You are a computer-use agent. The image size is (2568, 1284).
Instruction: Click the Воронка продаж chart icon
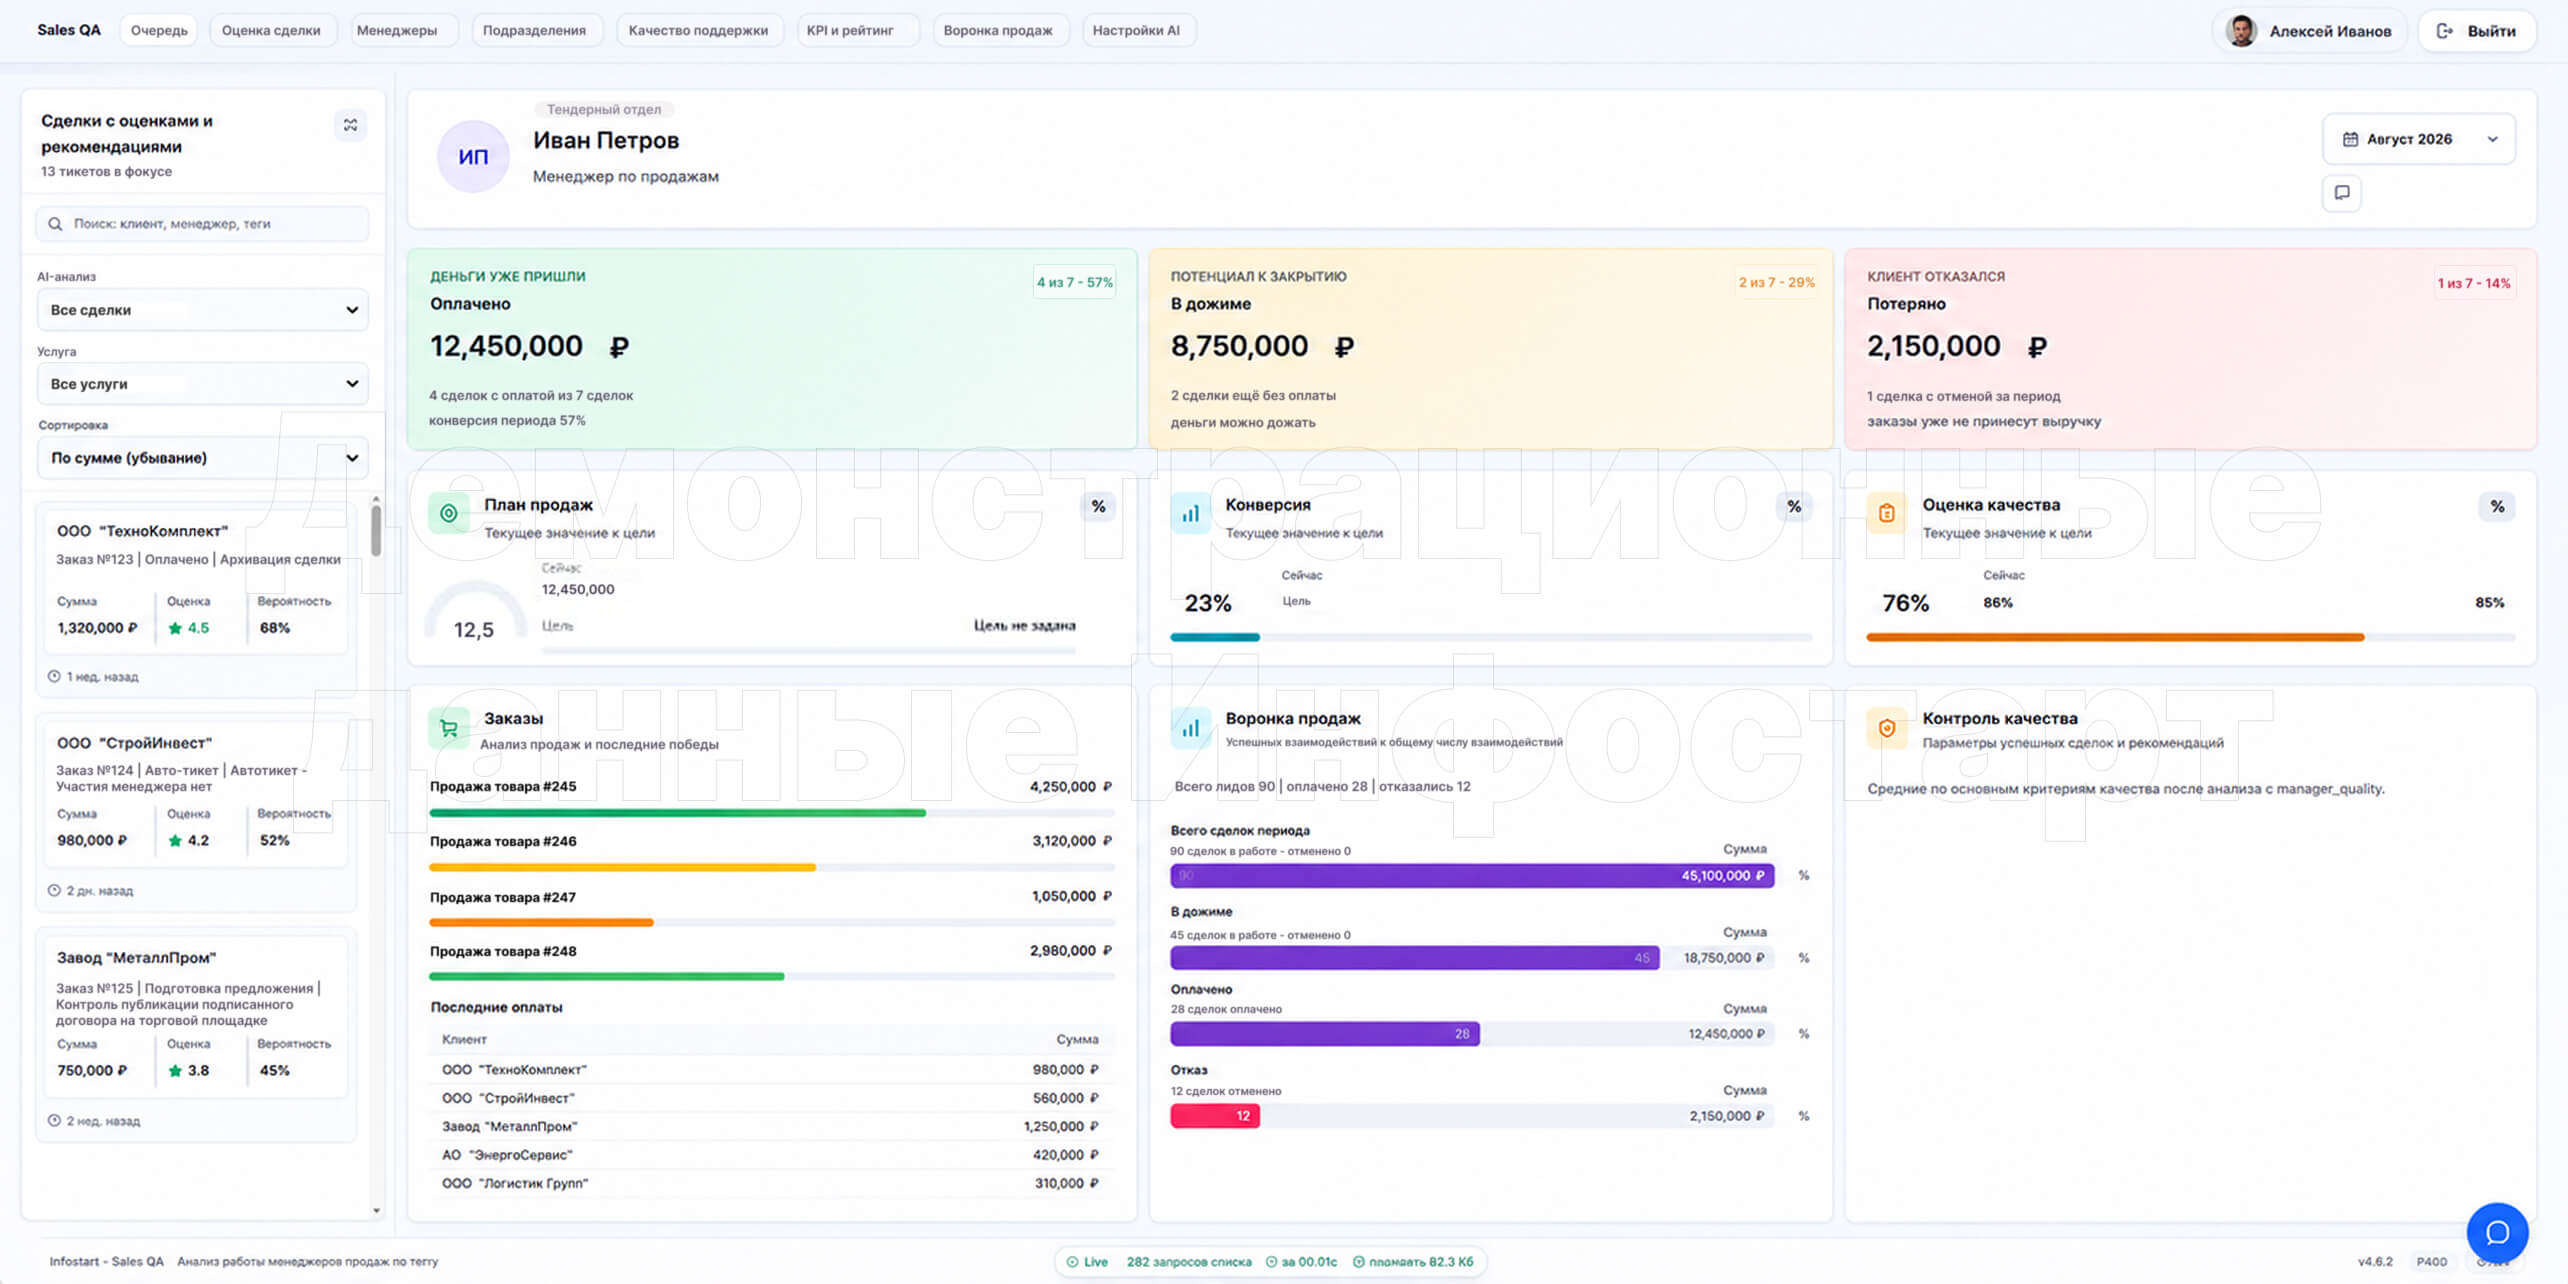pyautogui.click(x=1190, y=728)
